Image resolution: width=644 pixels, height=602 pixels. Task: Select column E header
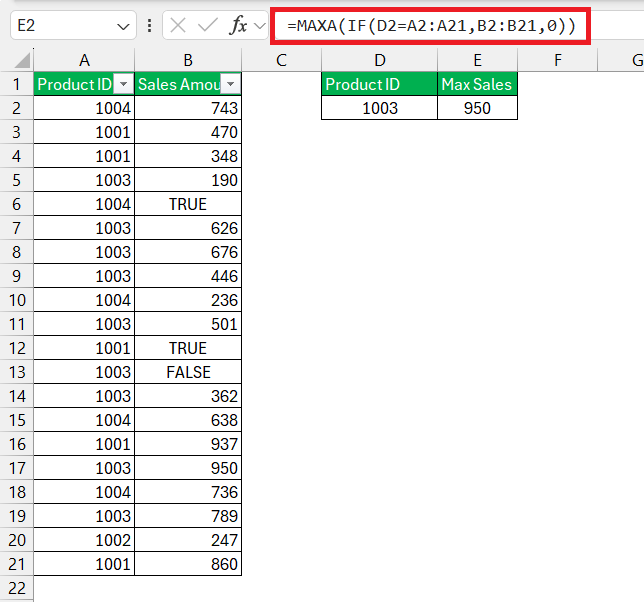477,60
